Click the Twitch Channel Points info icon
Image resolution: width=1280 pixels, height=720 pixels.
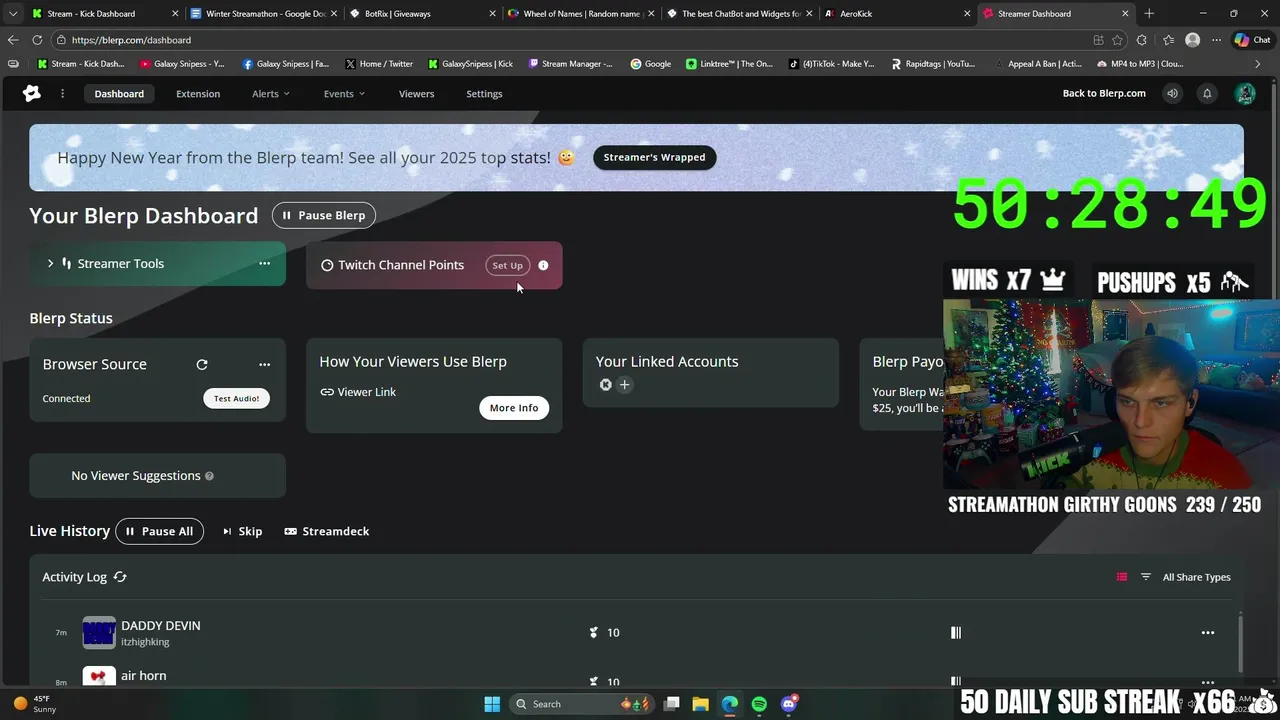[543, 265]
